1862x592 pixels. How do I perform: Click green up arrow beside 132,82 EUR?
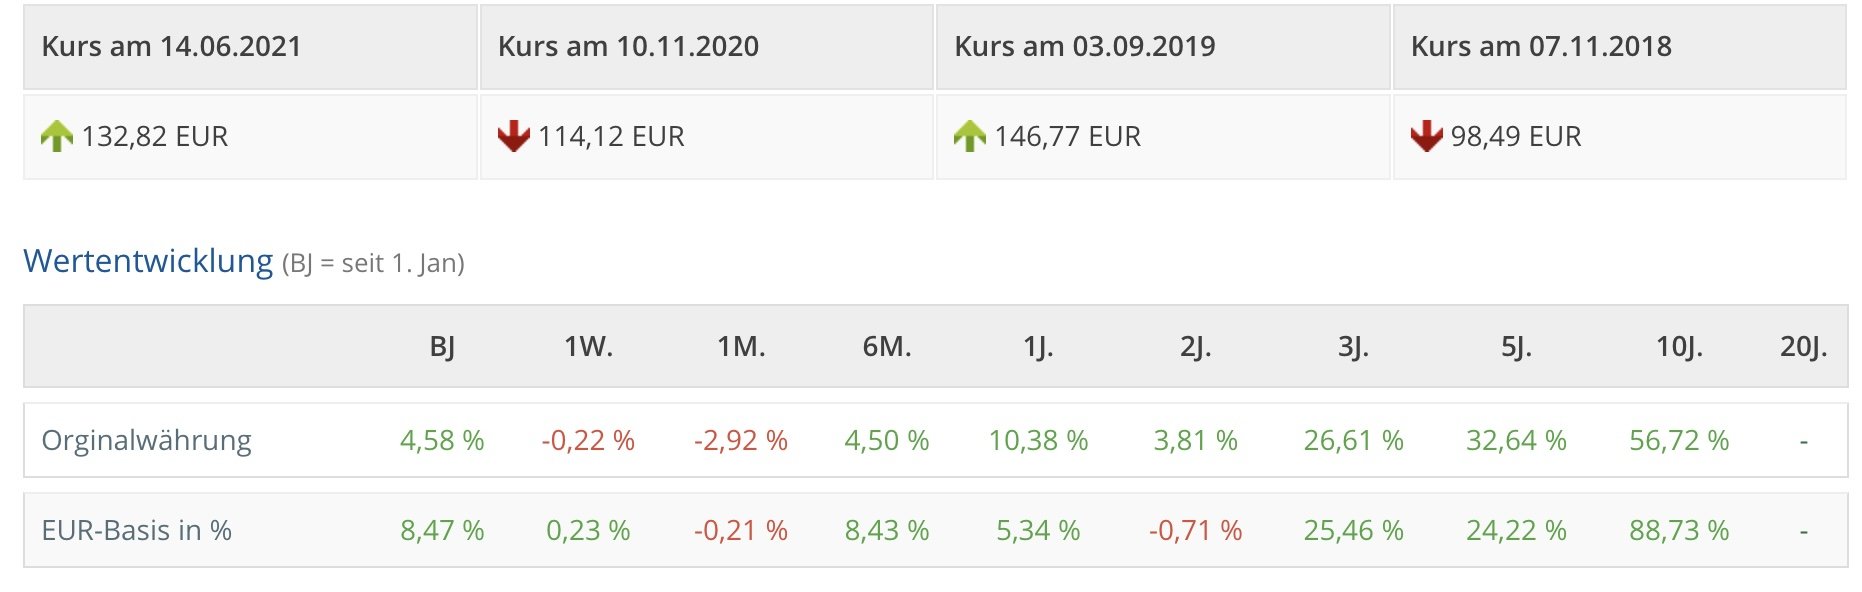pos(57,136)
